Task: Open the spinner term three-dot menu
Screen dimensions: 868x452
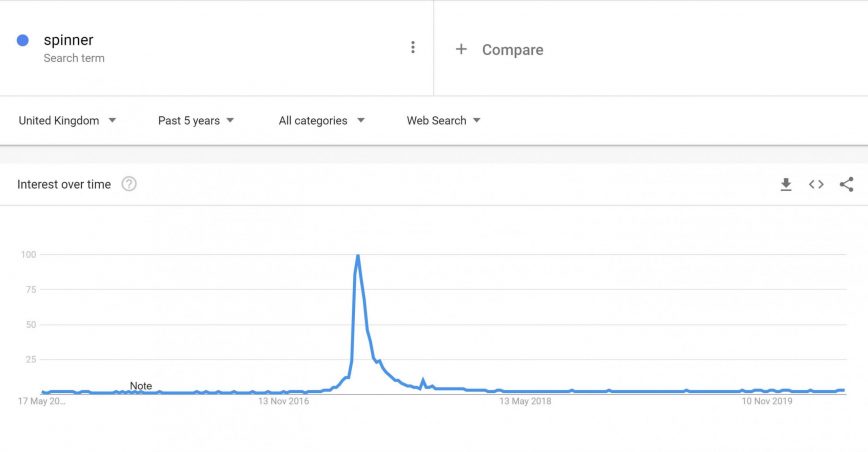Action: tap(412, 47)
